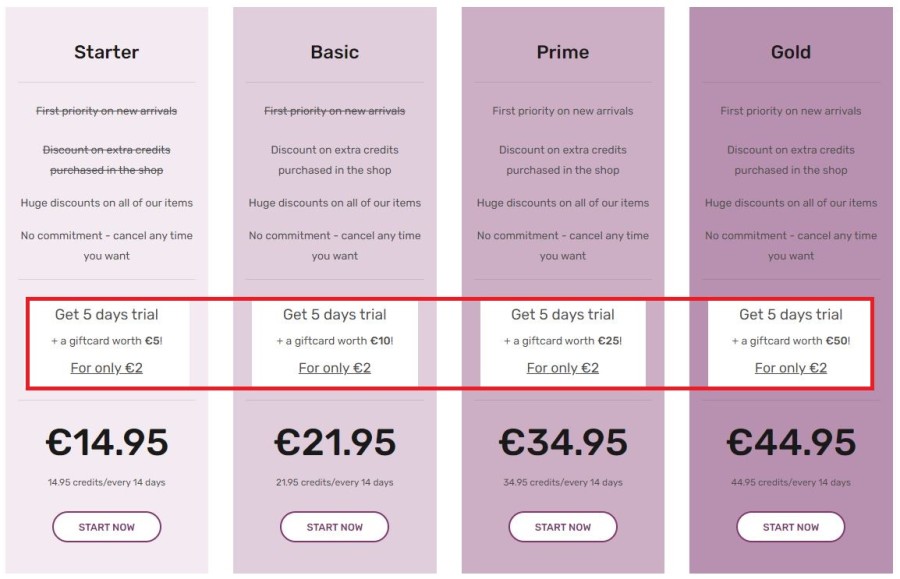Select the Basic plan heading

334,52
